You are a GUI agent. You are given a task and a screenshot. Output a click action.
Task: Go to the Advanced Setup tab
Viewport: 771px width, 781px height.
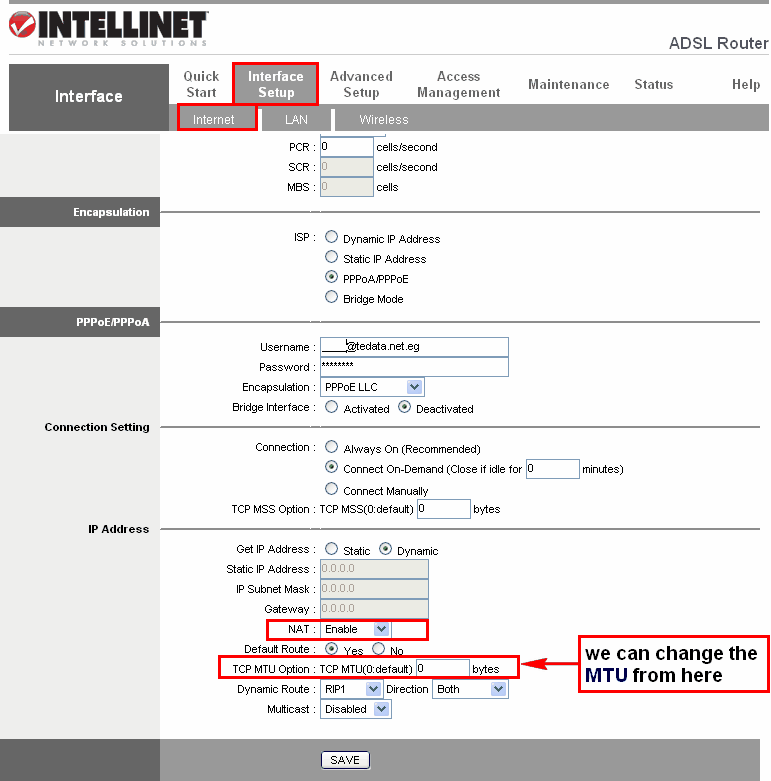(361, 84)
